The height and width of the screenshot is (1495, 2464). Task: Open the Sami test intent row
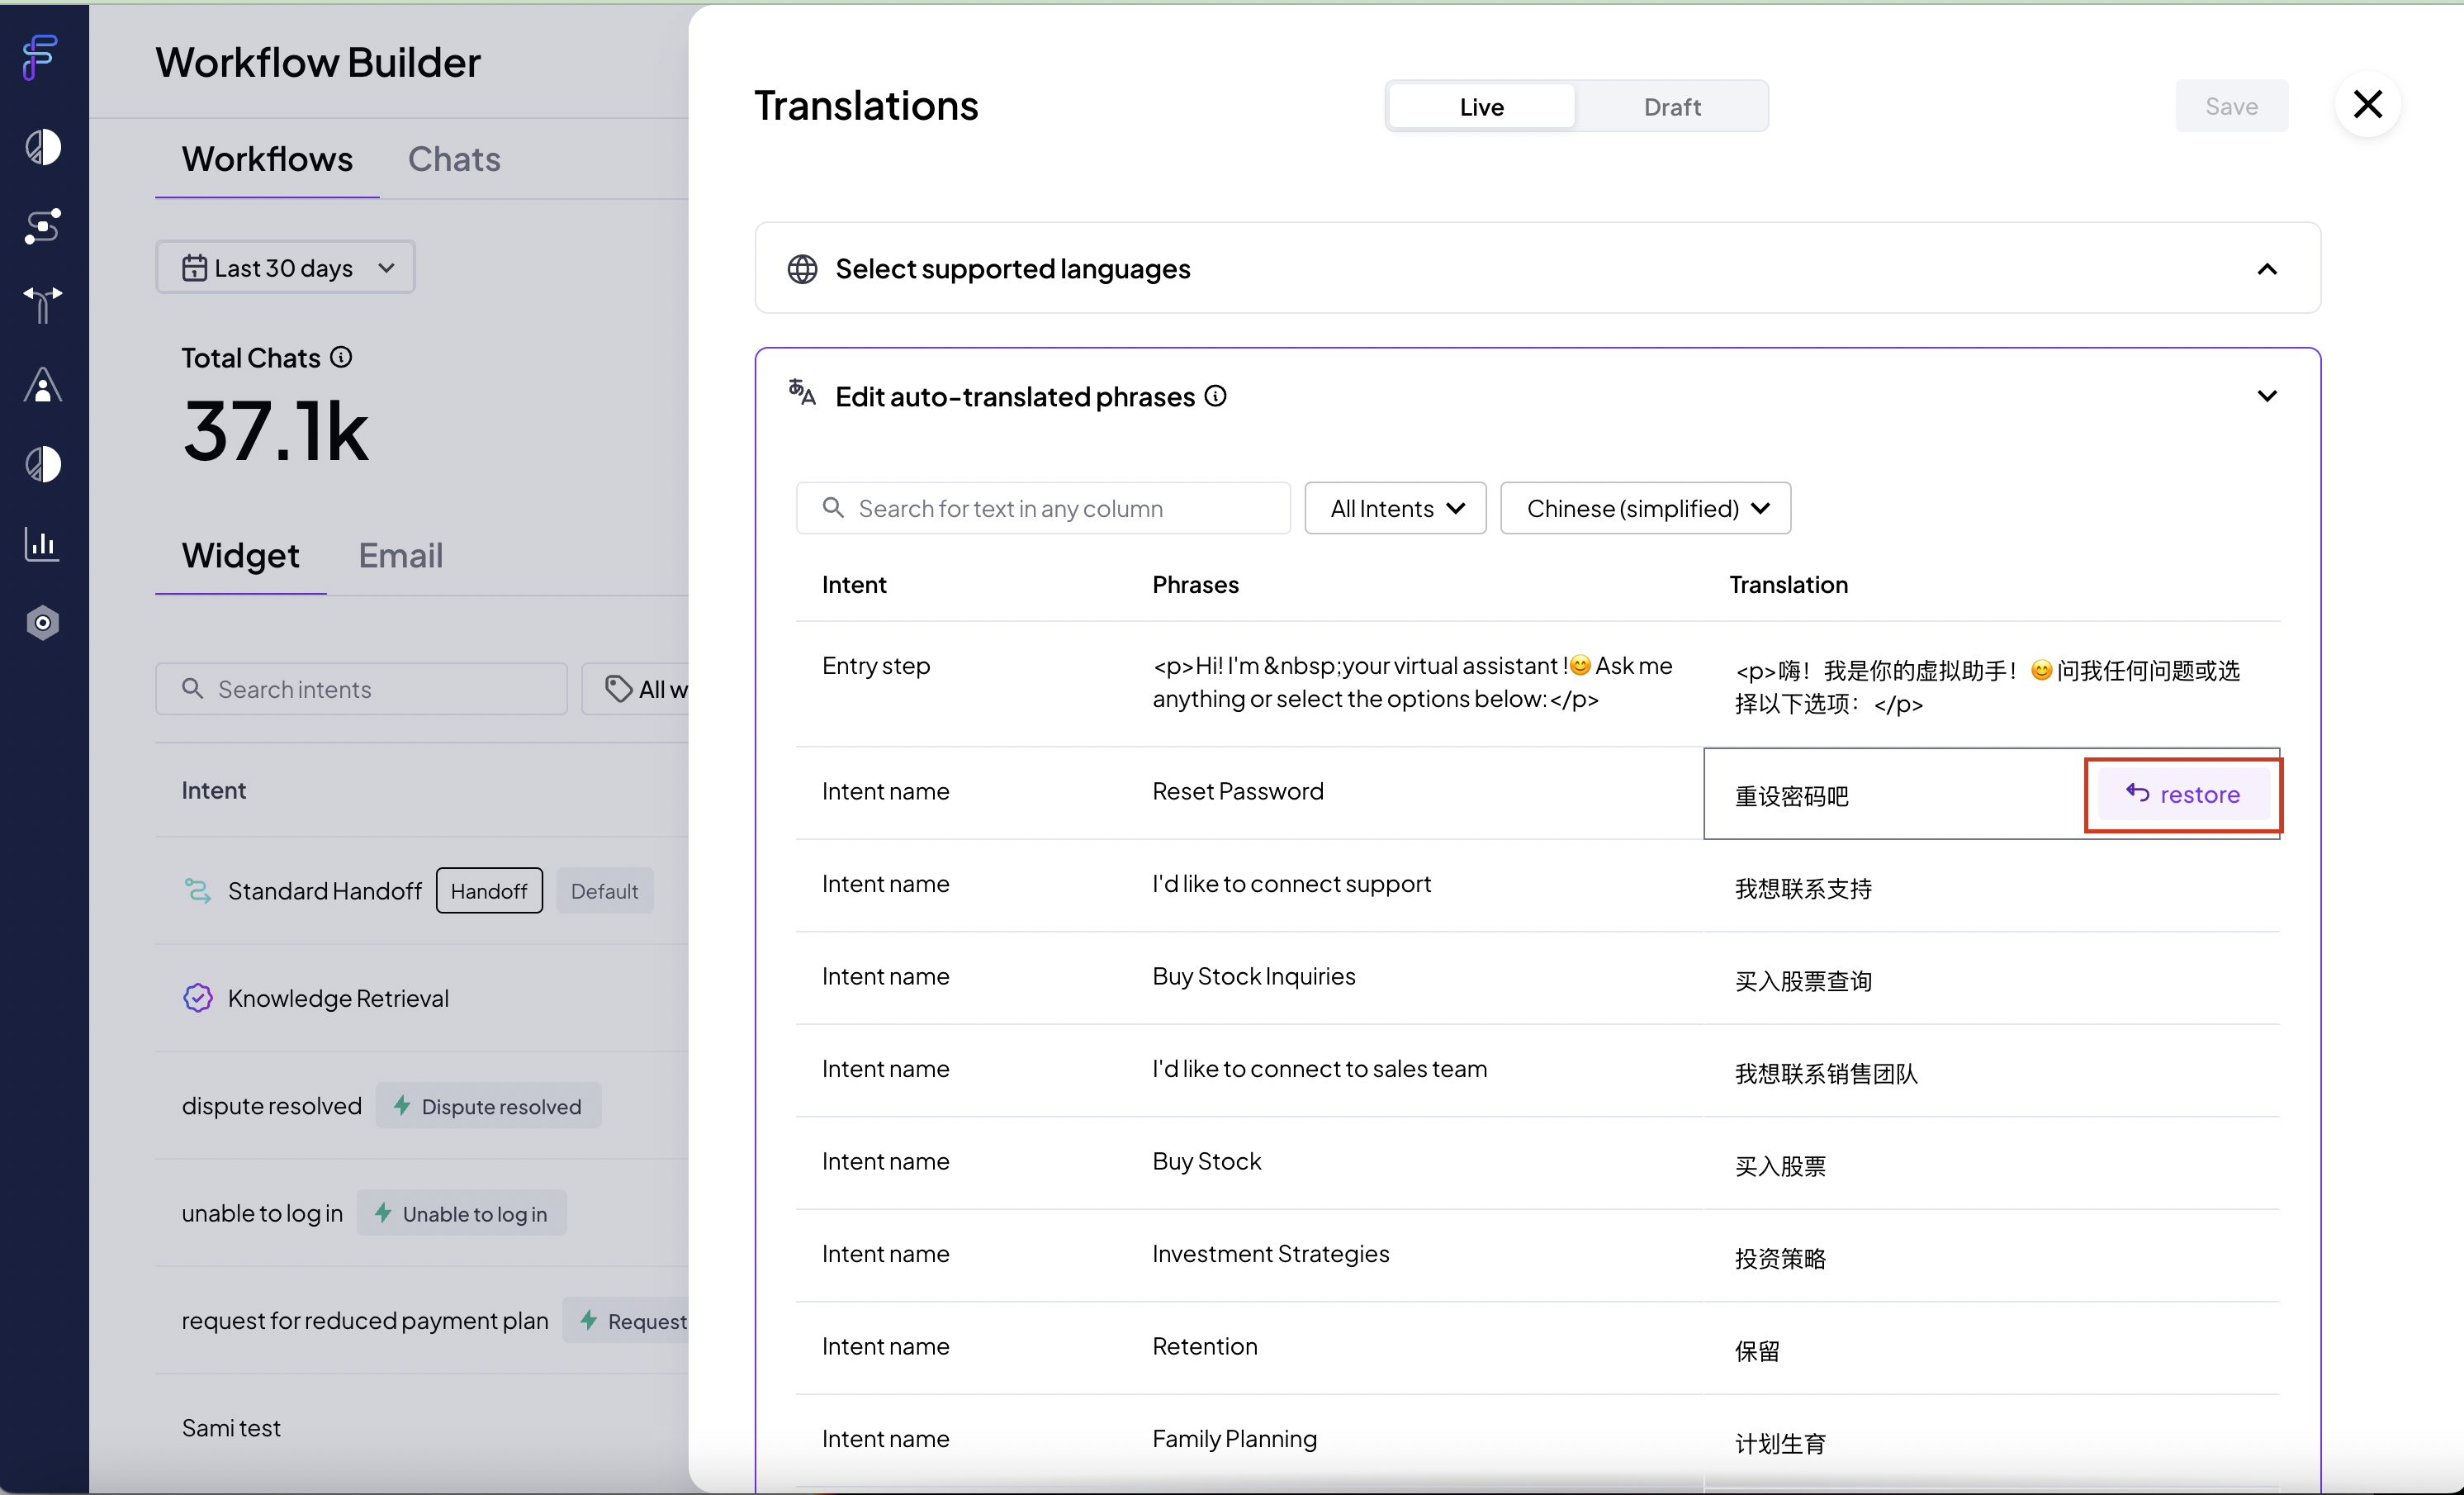pos(421,1428)
